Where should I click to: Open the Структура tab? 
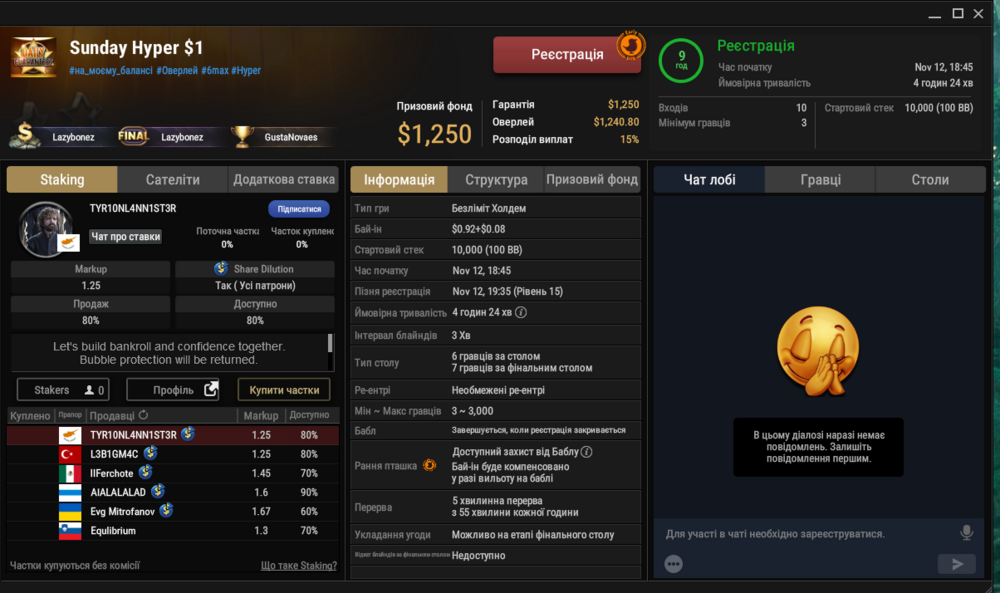click(496, 180)
